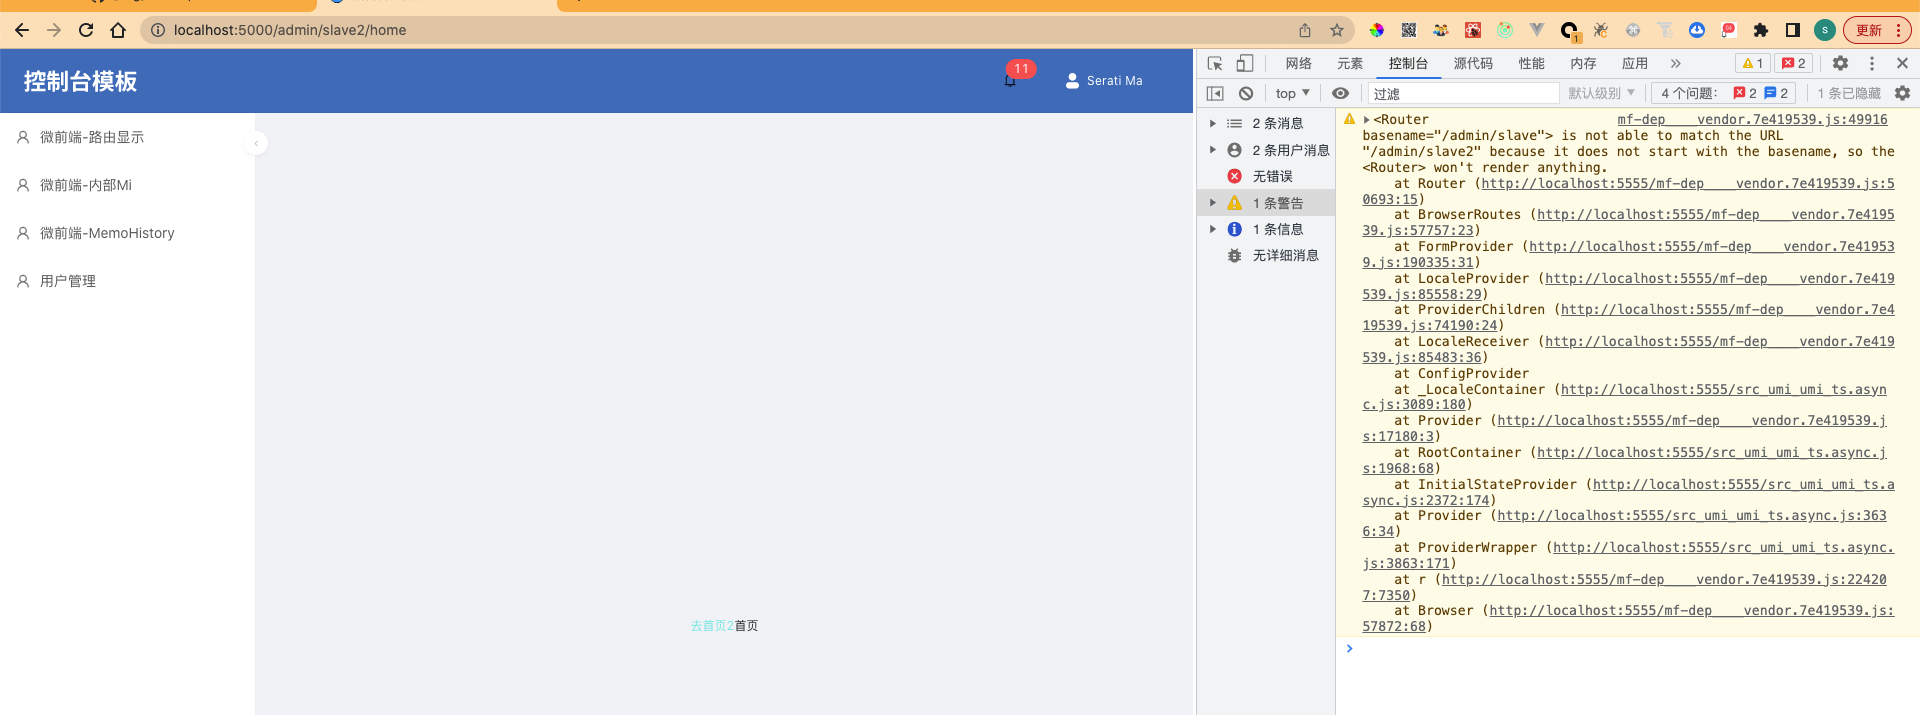This screenshot has height=715, width=1920.
Task: Expand 2 条用户消息 group
Action: tap(1266, 150)
